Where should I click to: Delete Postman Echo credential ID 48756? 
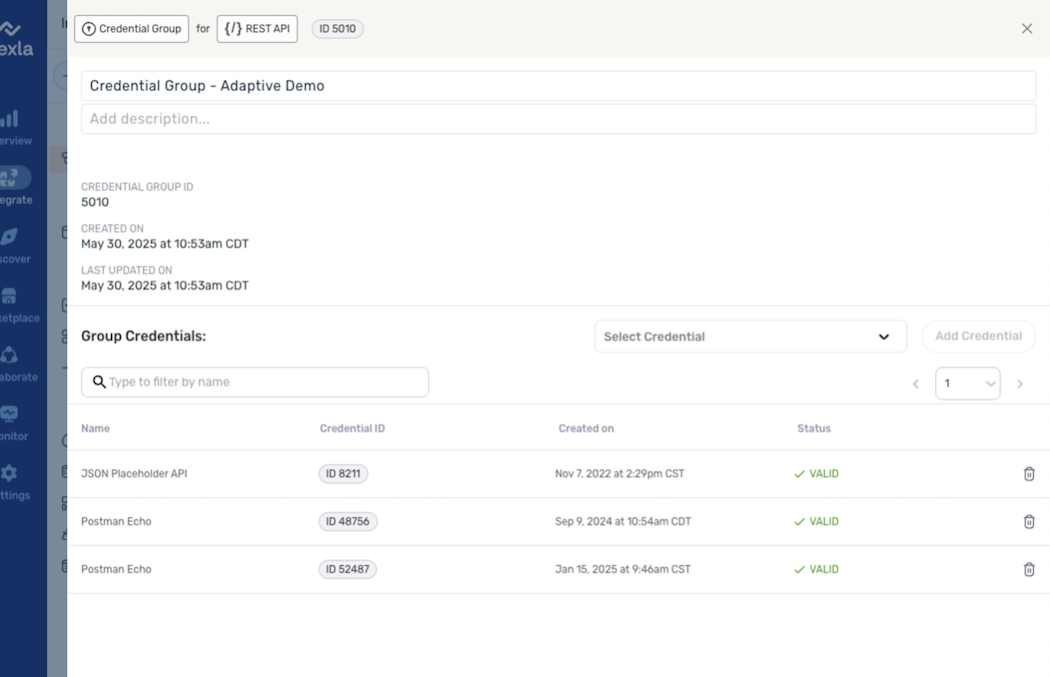pos(1028,522)
